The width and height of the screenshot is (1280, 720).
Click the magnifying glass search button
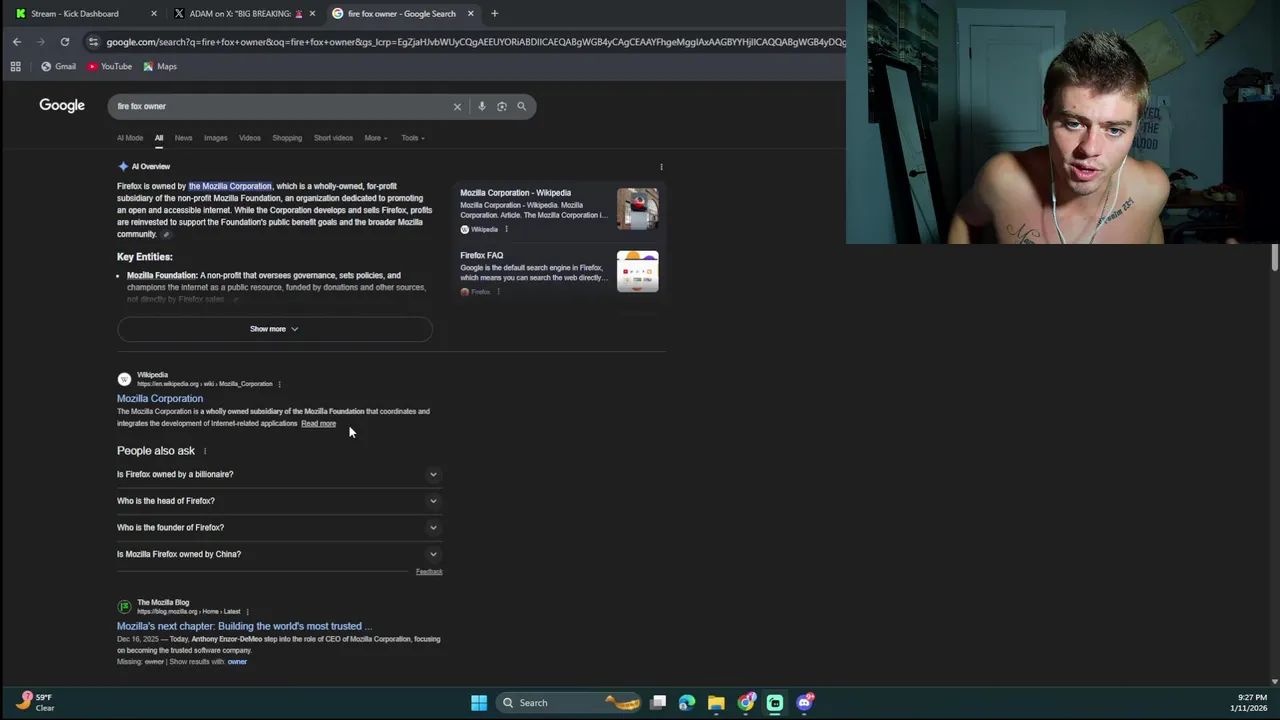click(521, 106)
